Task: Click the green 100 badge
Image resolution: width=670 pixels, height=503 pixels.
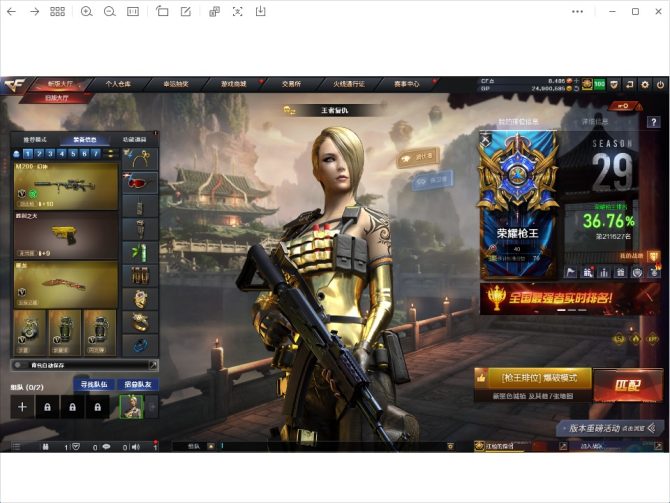Action: [x=599, y=84]
